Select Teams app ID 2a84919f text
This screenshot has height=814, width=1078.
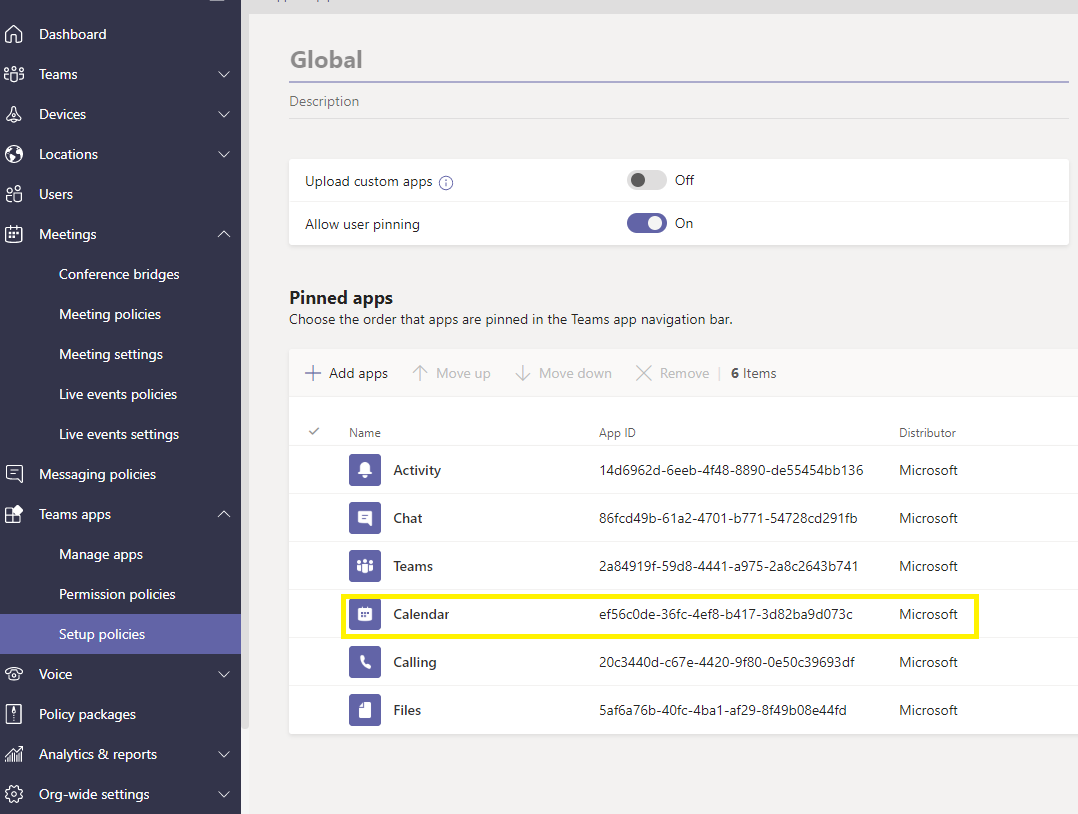coord(728,566)
